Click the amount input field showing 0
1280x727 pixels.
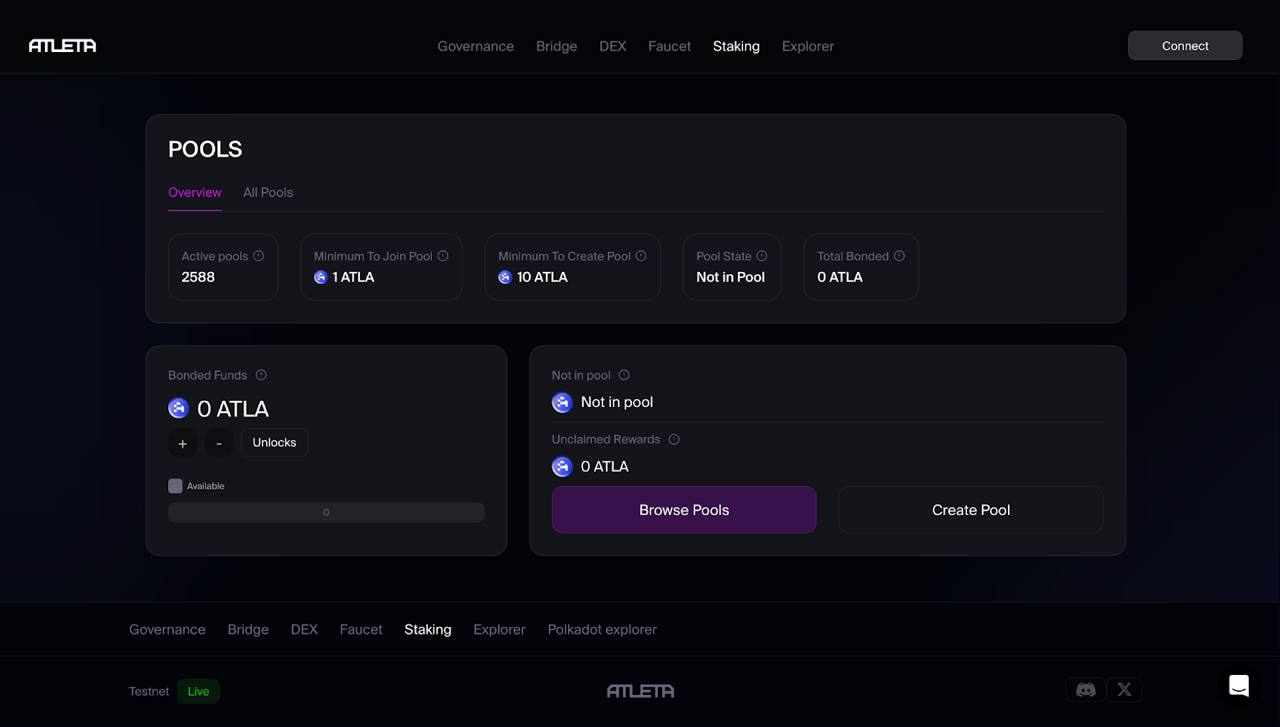(x=326, y=511)
